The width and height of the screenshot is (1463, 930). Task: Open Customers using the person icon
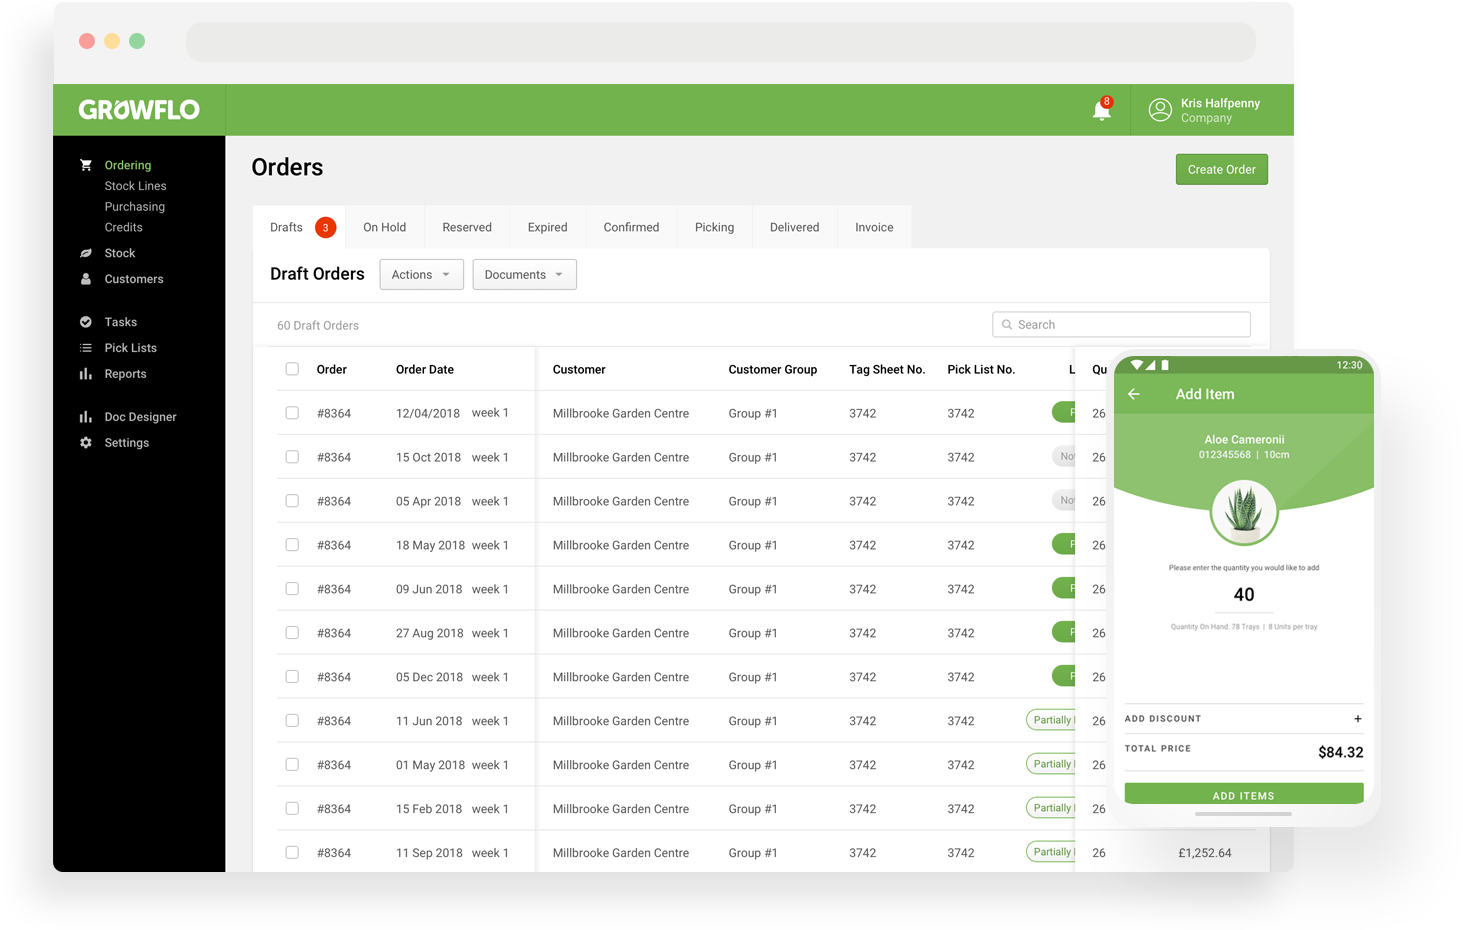pos(86,278)
